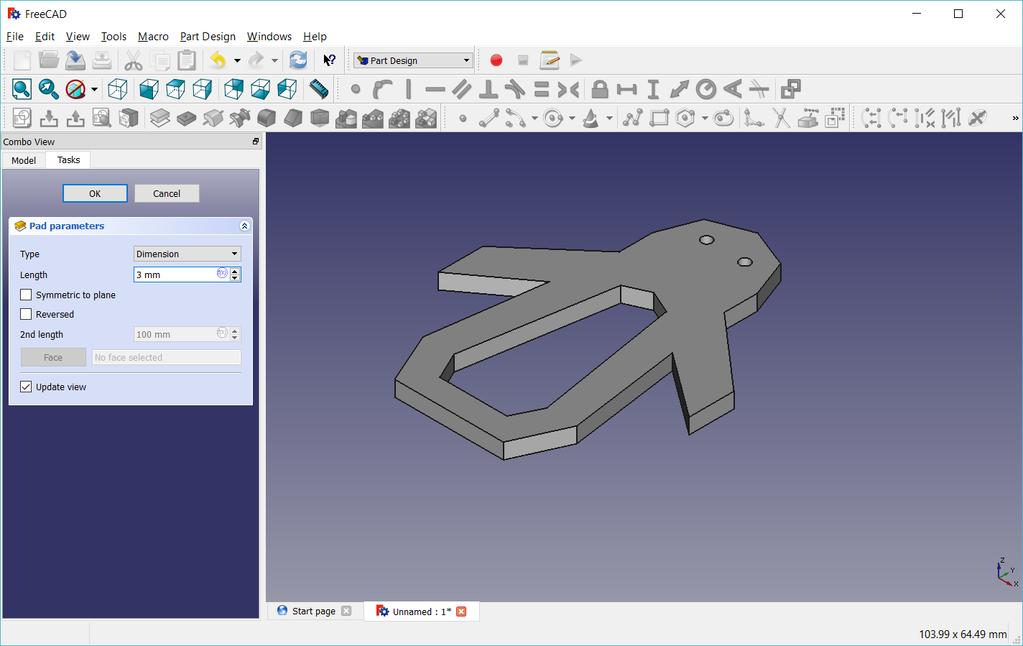Collapse the Pad parameters section
Image resolution: width=1023 pixels, height=646 pixels.
click(244, 226)
